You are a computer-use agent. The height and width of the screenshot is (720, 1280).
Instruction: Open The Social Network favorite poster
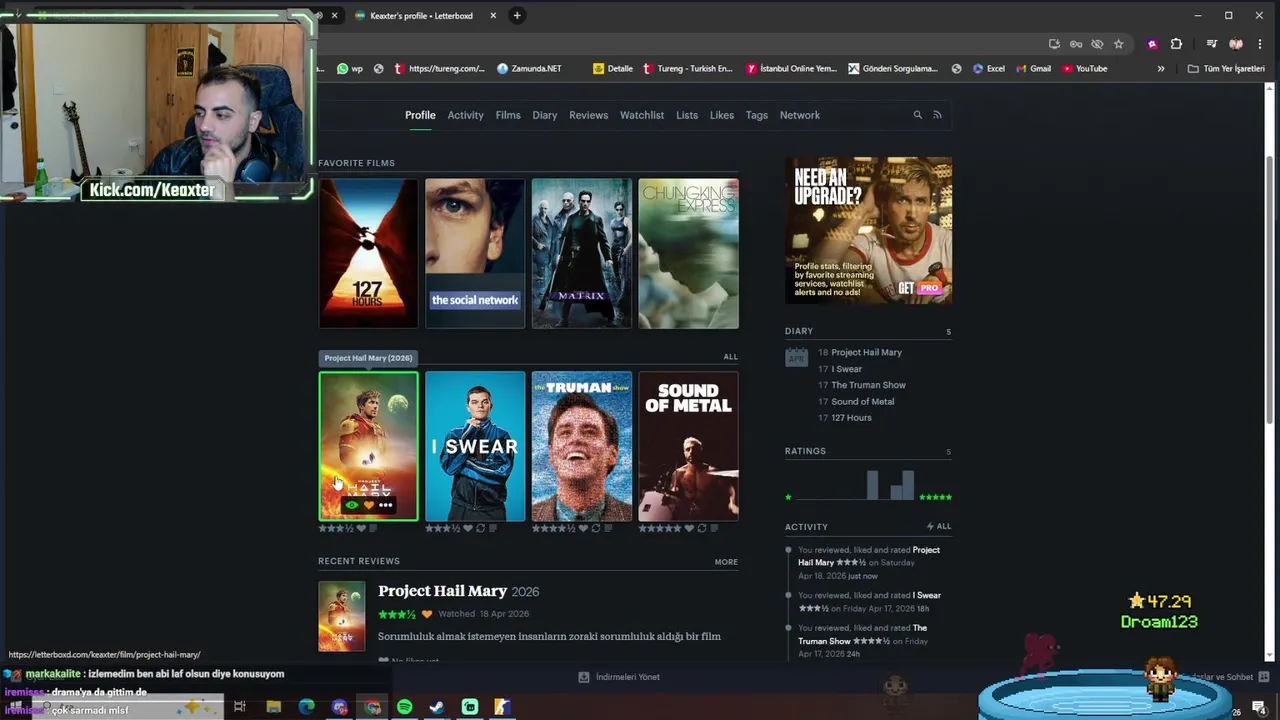[x=475, y=254]
